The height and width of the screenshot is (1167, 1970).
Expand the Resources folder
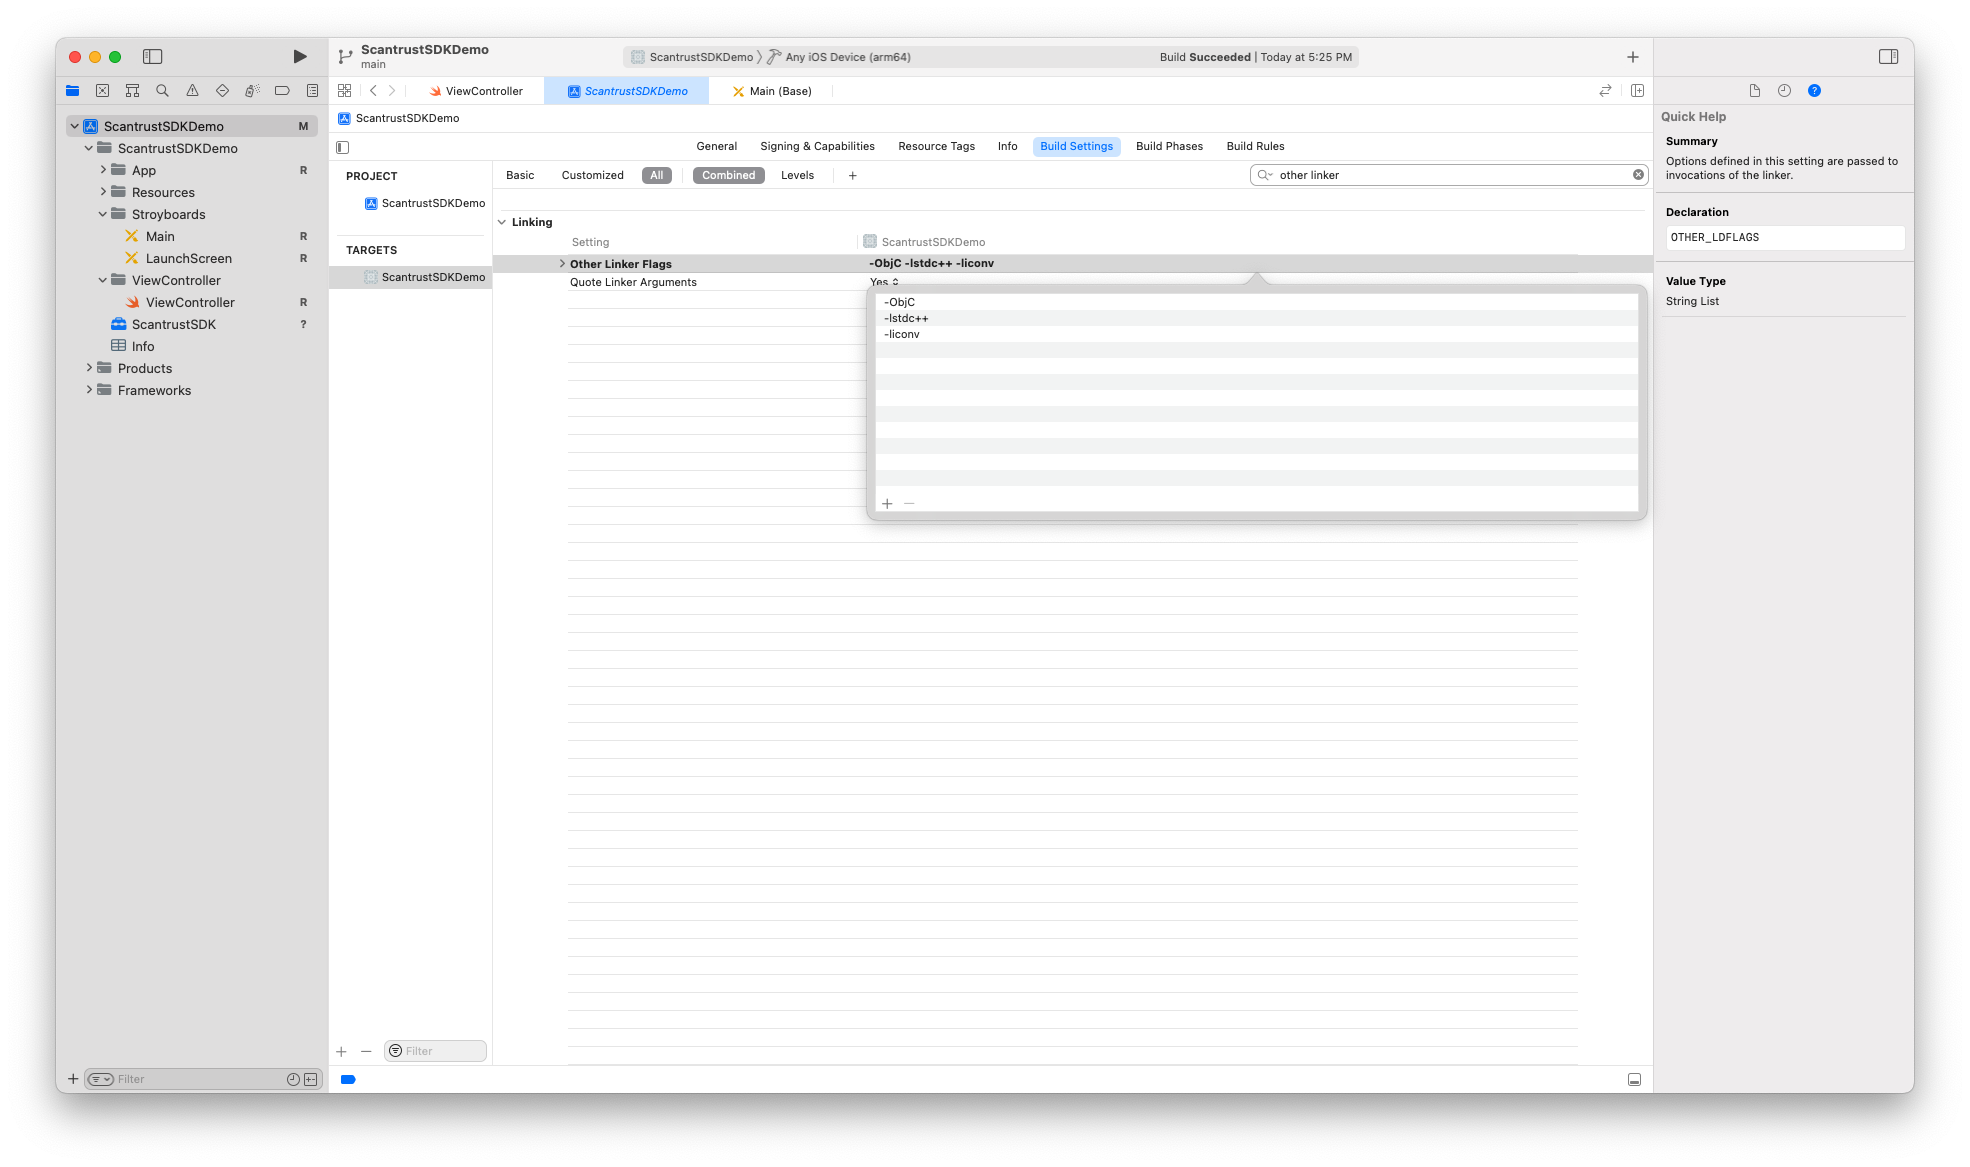coord(102,192)
